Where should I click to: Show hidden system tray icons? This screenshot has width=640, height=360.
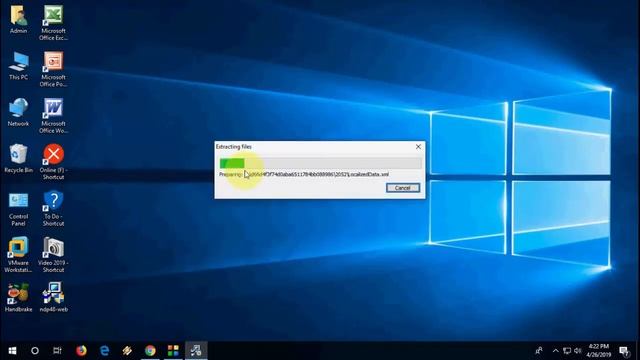pyautogui.click(x=556, y=351)
